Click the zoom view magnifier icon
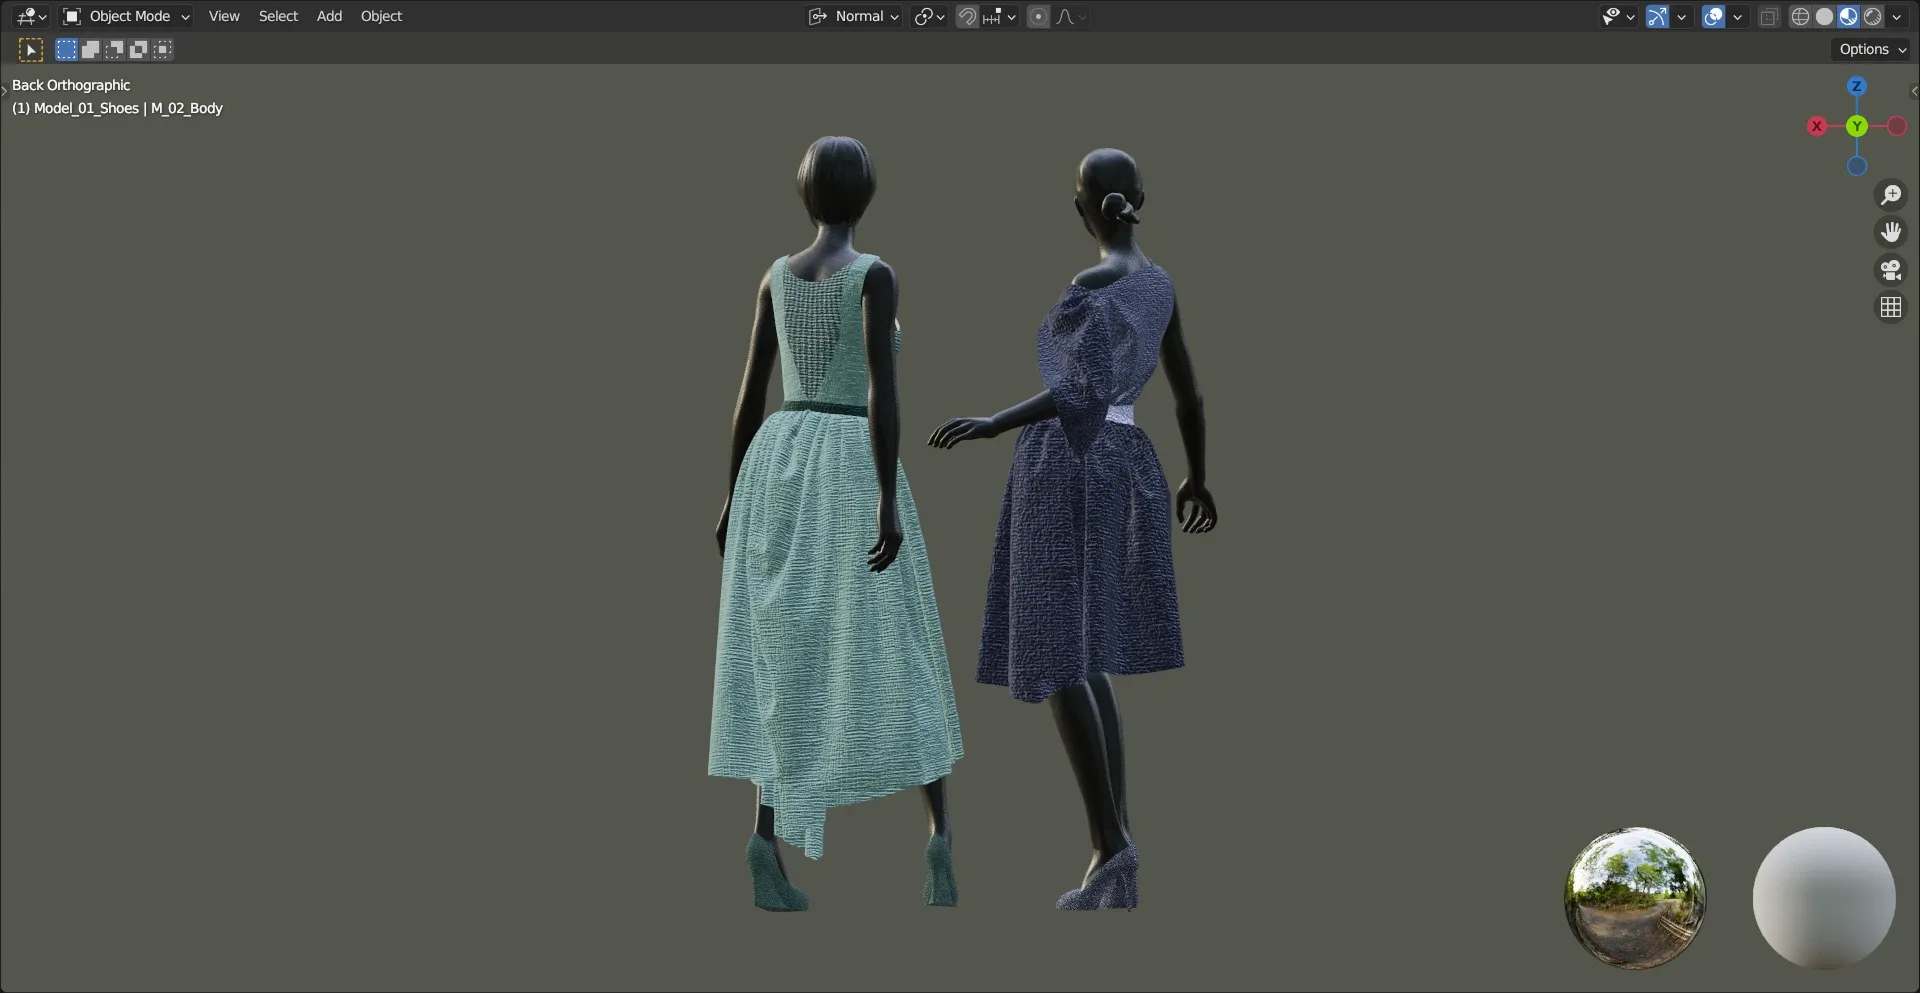The image size is (1920, 993). tap(1890, 194)
